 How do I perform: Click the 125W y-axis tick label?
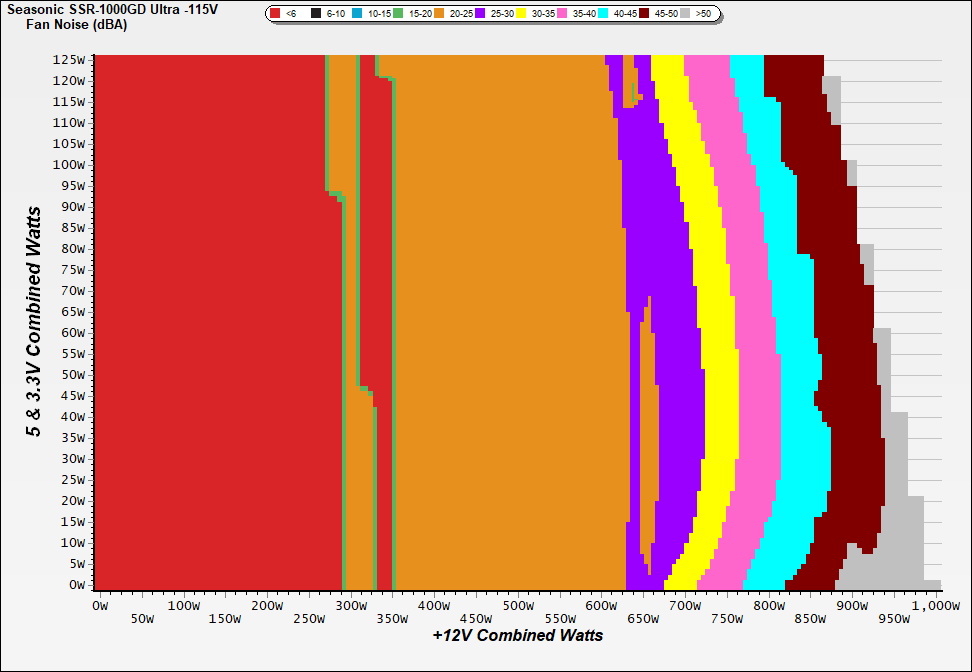tap(69, 60)
